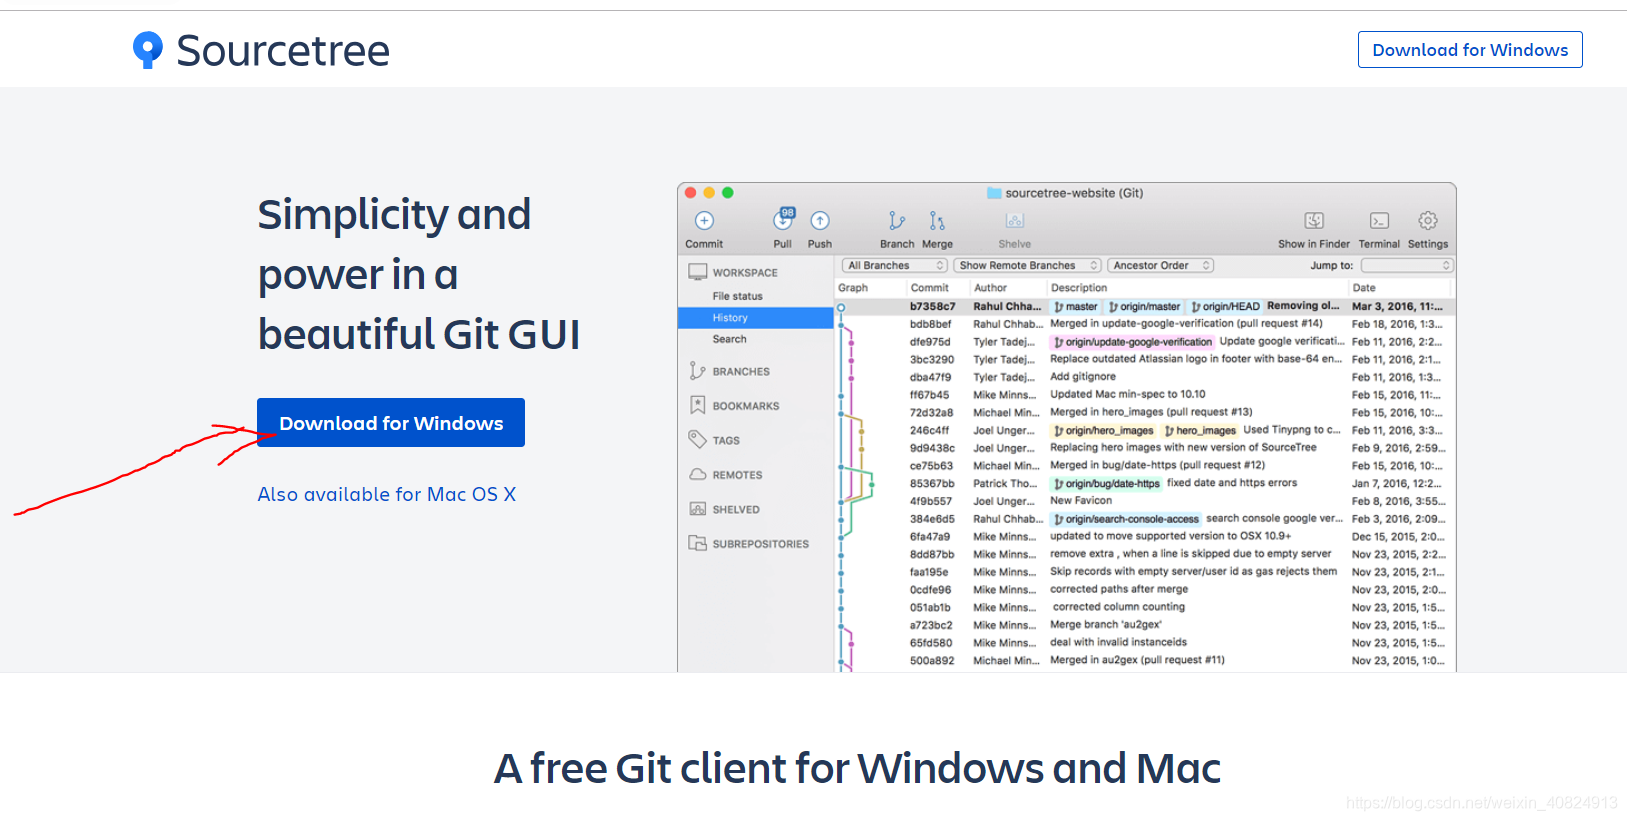Select commit 6fa47a9 hash
The height and width of the screenshot is (821, 1627).
click(x=930, y=537)
